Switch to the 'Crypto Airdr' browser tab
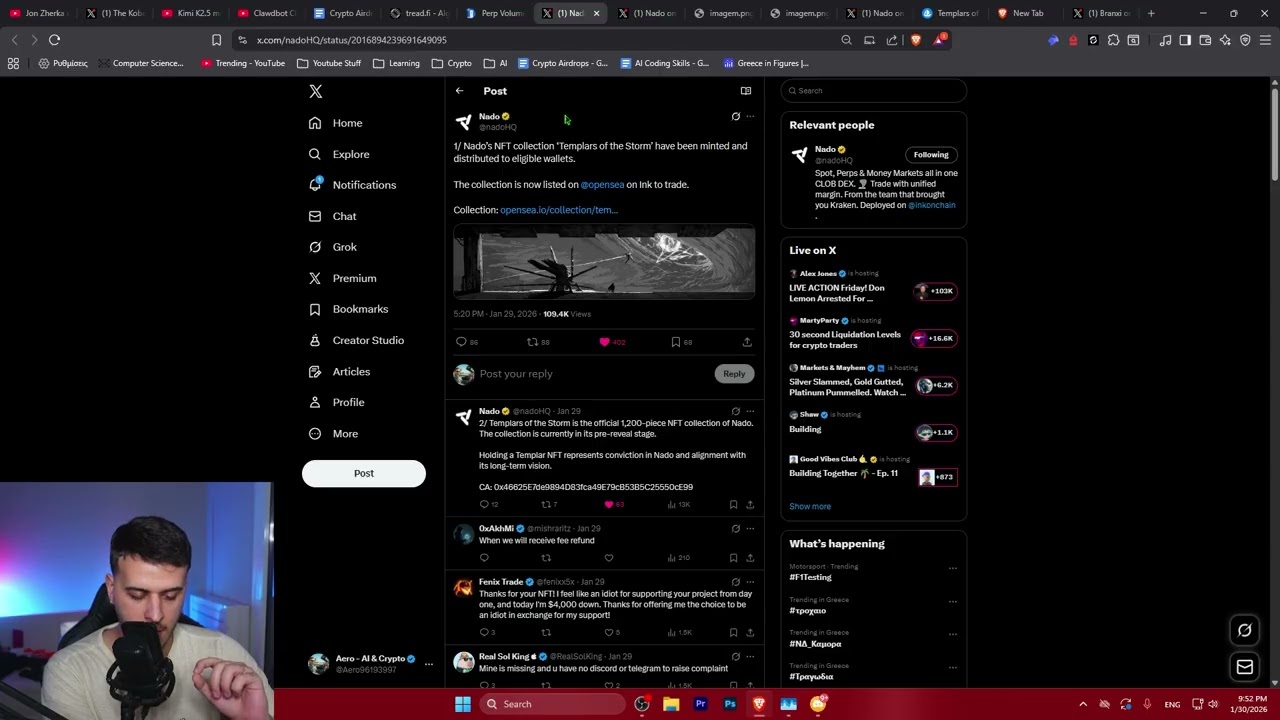Screen dimensions: 1280x720 342,13
